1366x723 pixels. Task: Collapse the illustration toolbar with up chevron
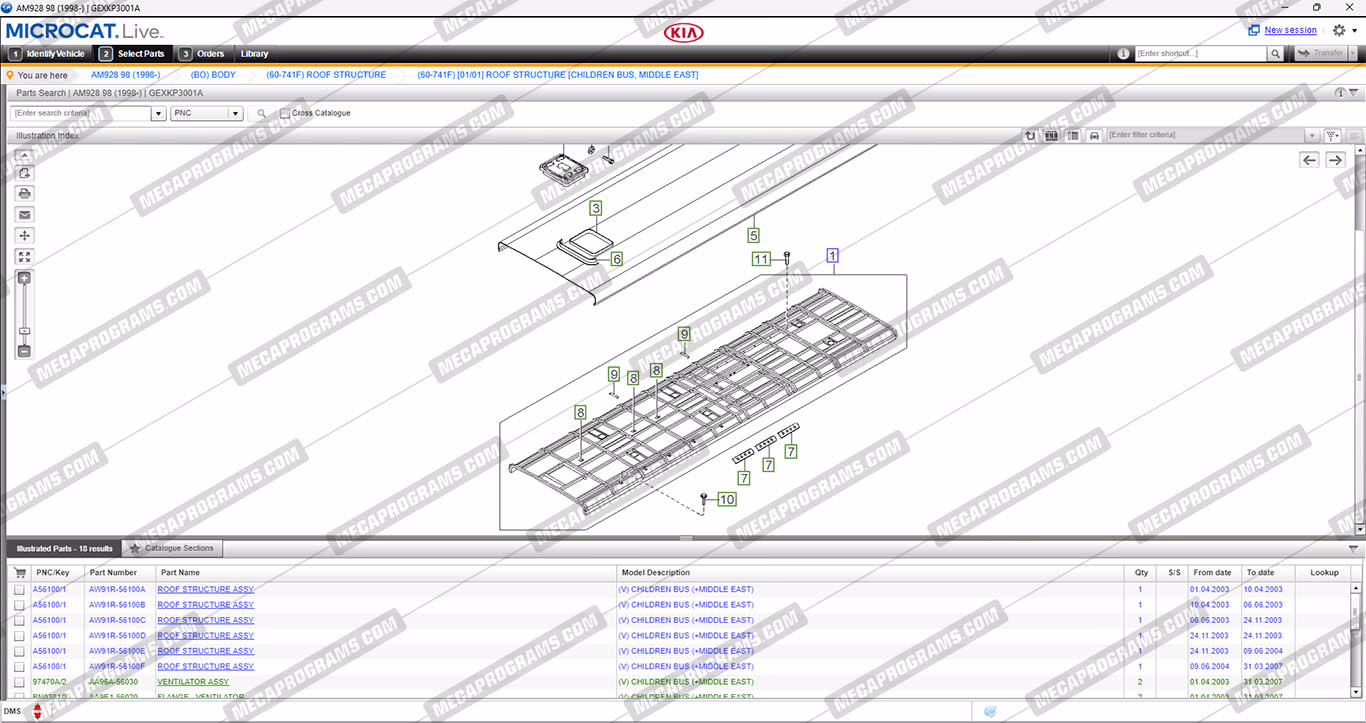point(25,156)
